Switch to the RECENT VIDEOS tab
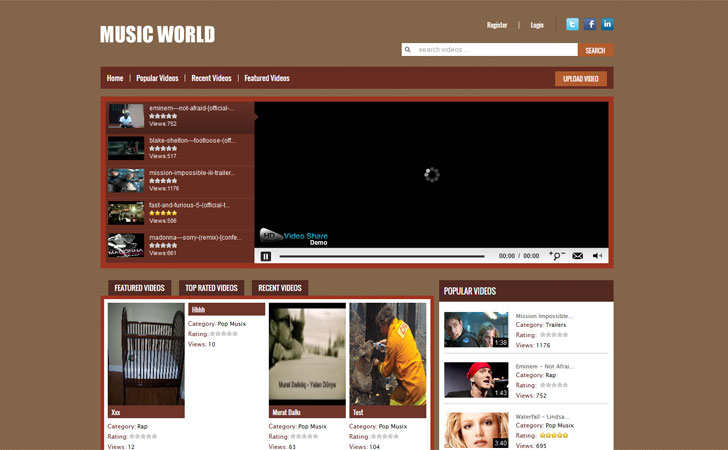Image resolution: width=728 pixels, height=450 pixels. [280, 288]
